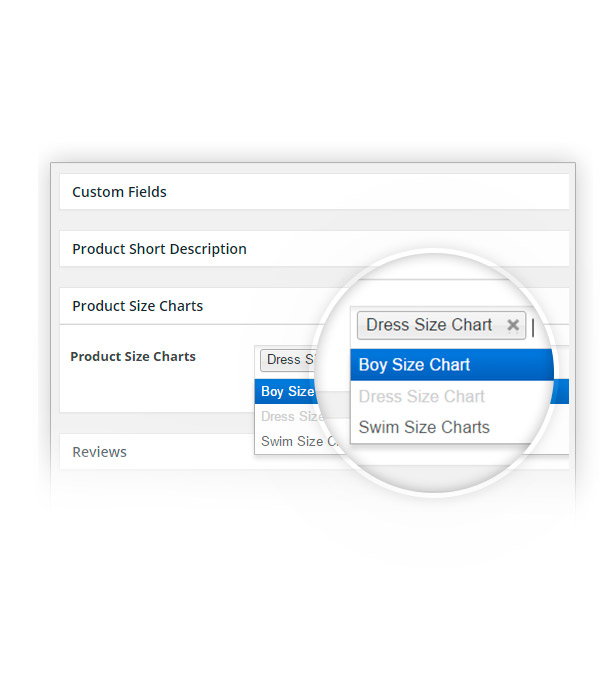Viewport: 600px width, 697px height.
Task: Expand the Reviews panel
Action: pos(100,452)
